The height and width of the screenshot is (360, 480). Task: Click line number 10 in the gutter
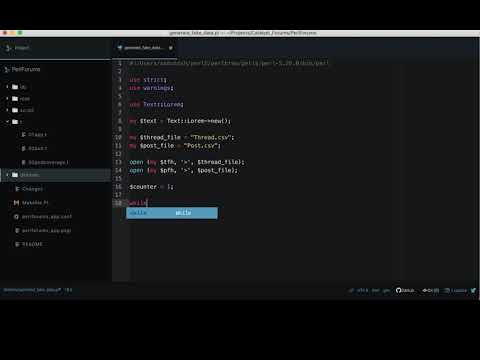point(118,137)
